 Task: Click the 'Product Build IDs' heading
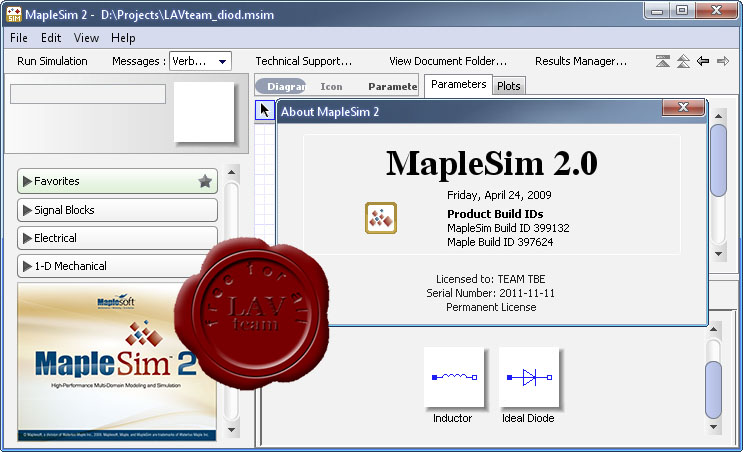pos(495,214)
